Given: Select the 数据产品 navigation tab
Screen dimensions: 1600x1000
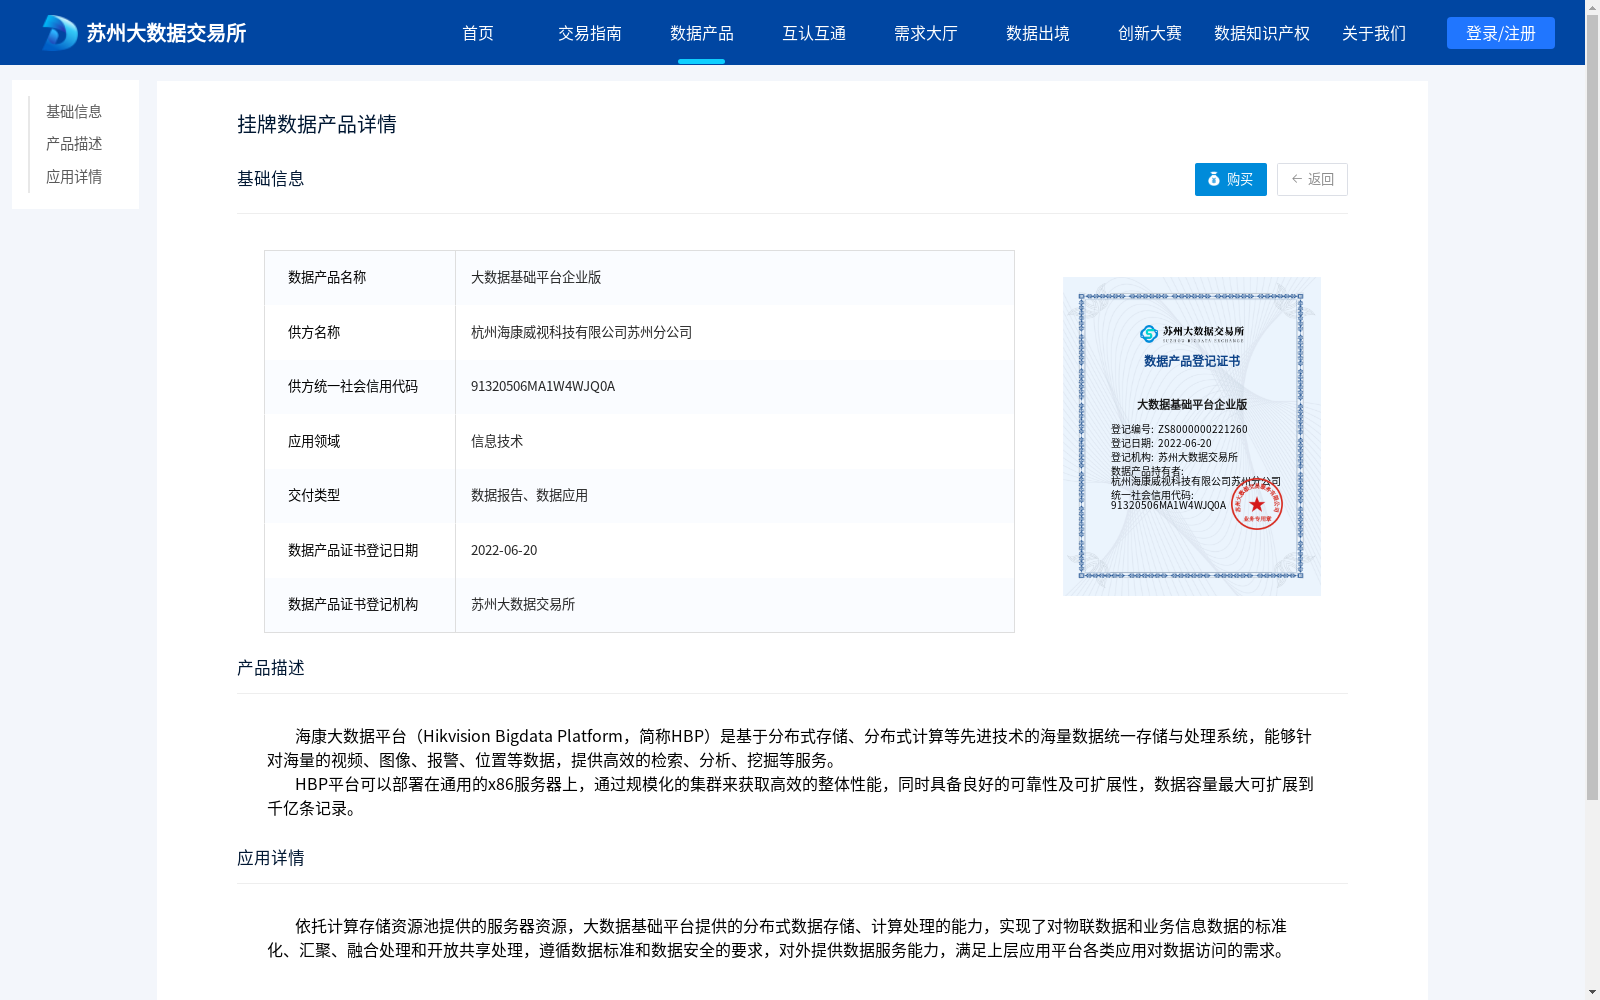Looking at the screenshot, I should tap(702, 33).
